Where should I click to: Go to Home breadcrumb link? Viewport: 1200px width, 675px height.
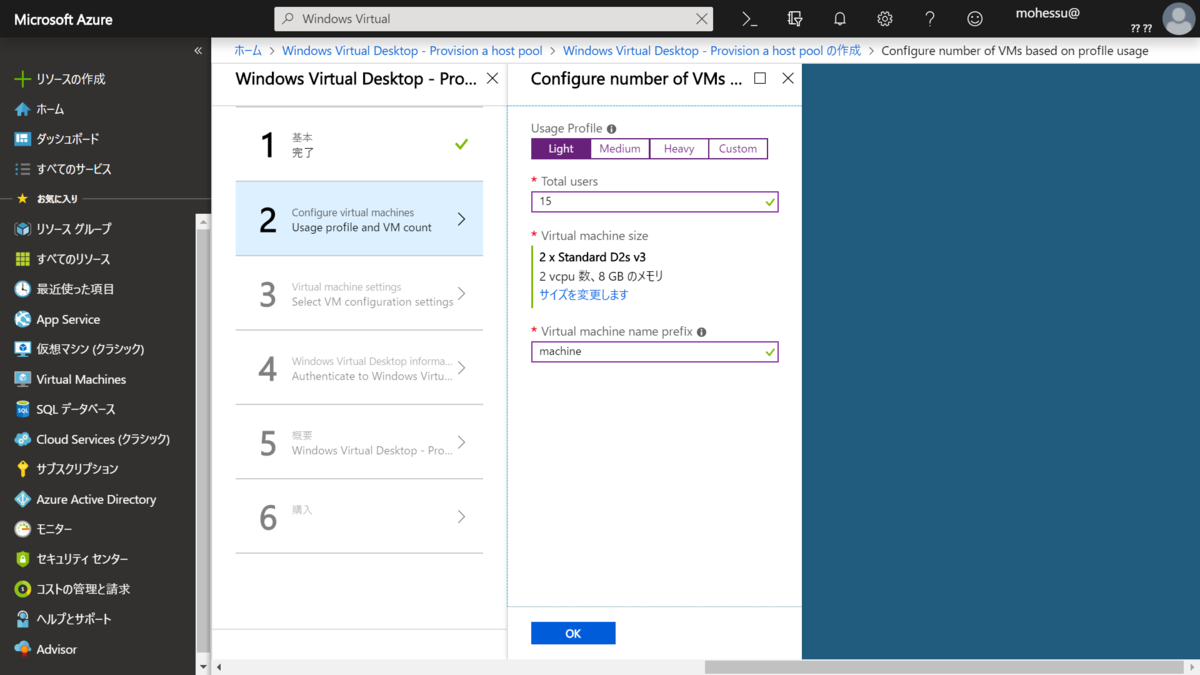coord(248,50)
